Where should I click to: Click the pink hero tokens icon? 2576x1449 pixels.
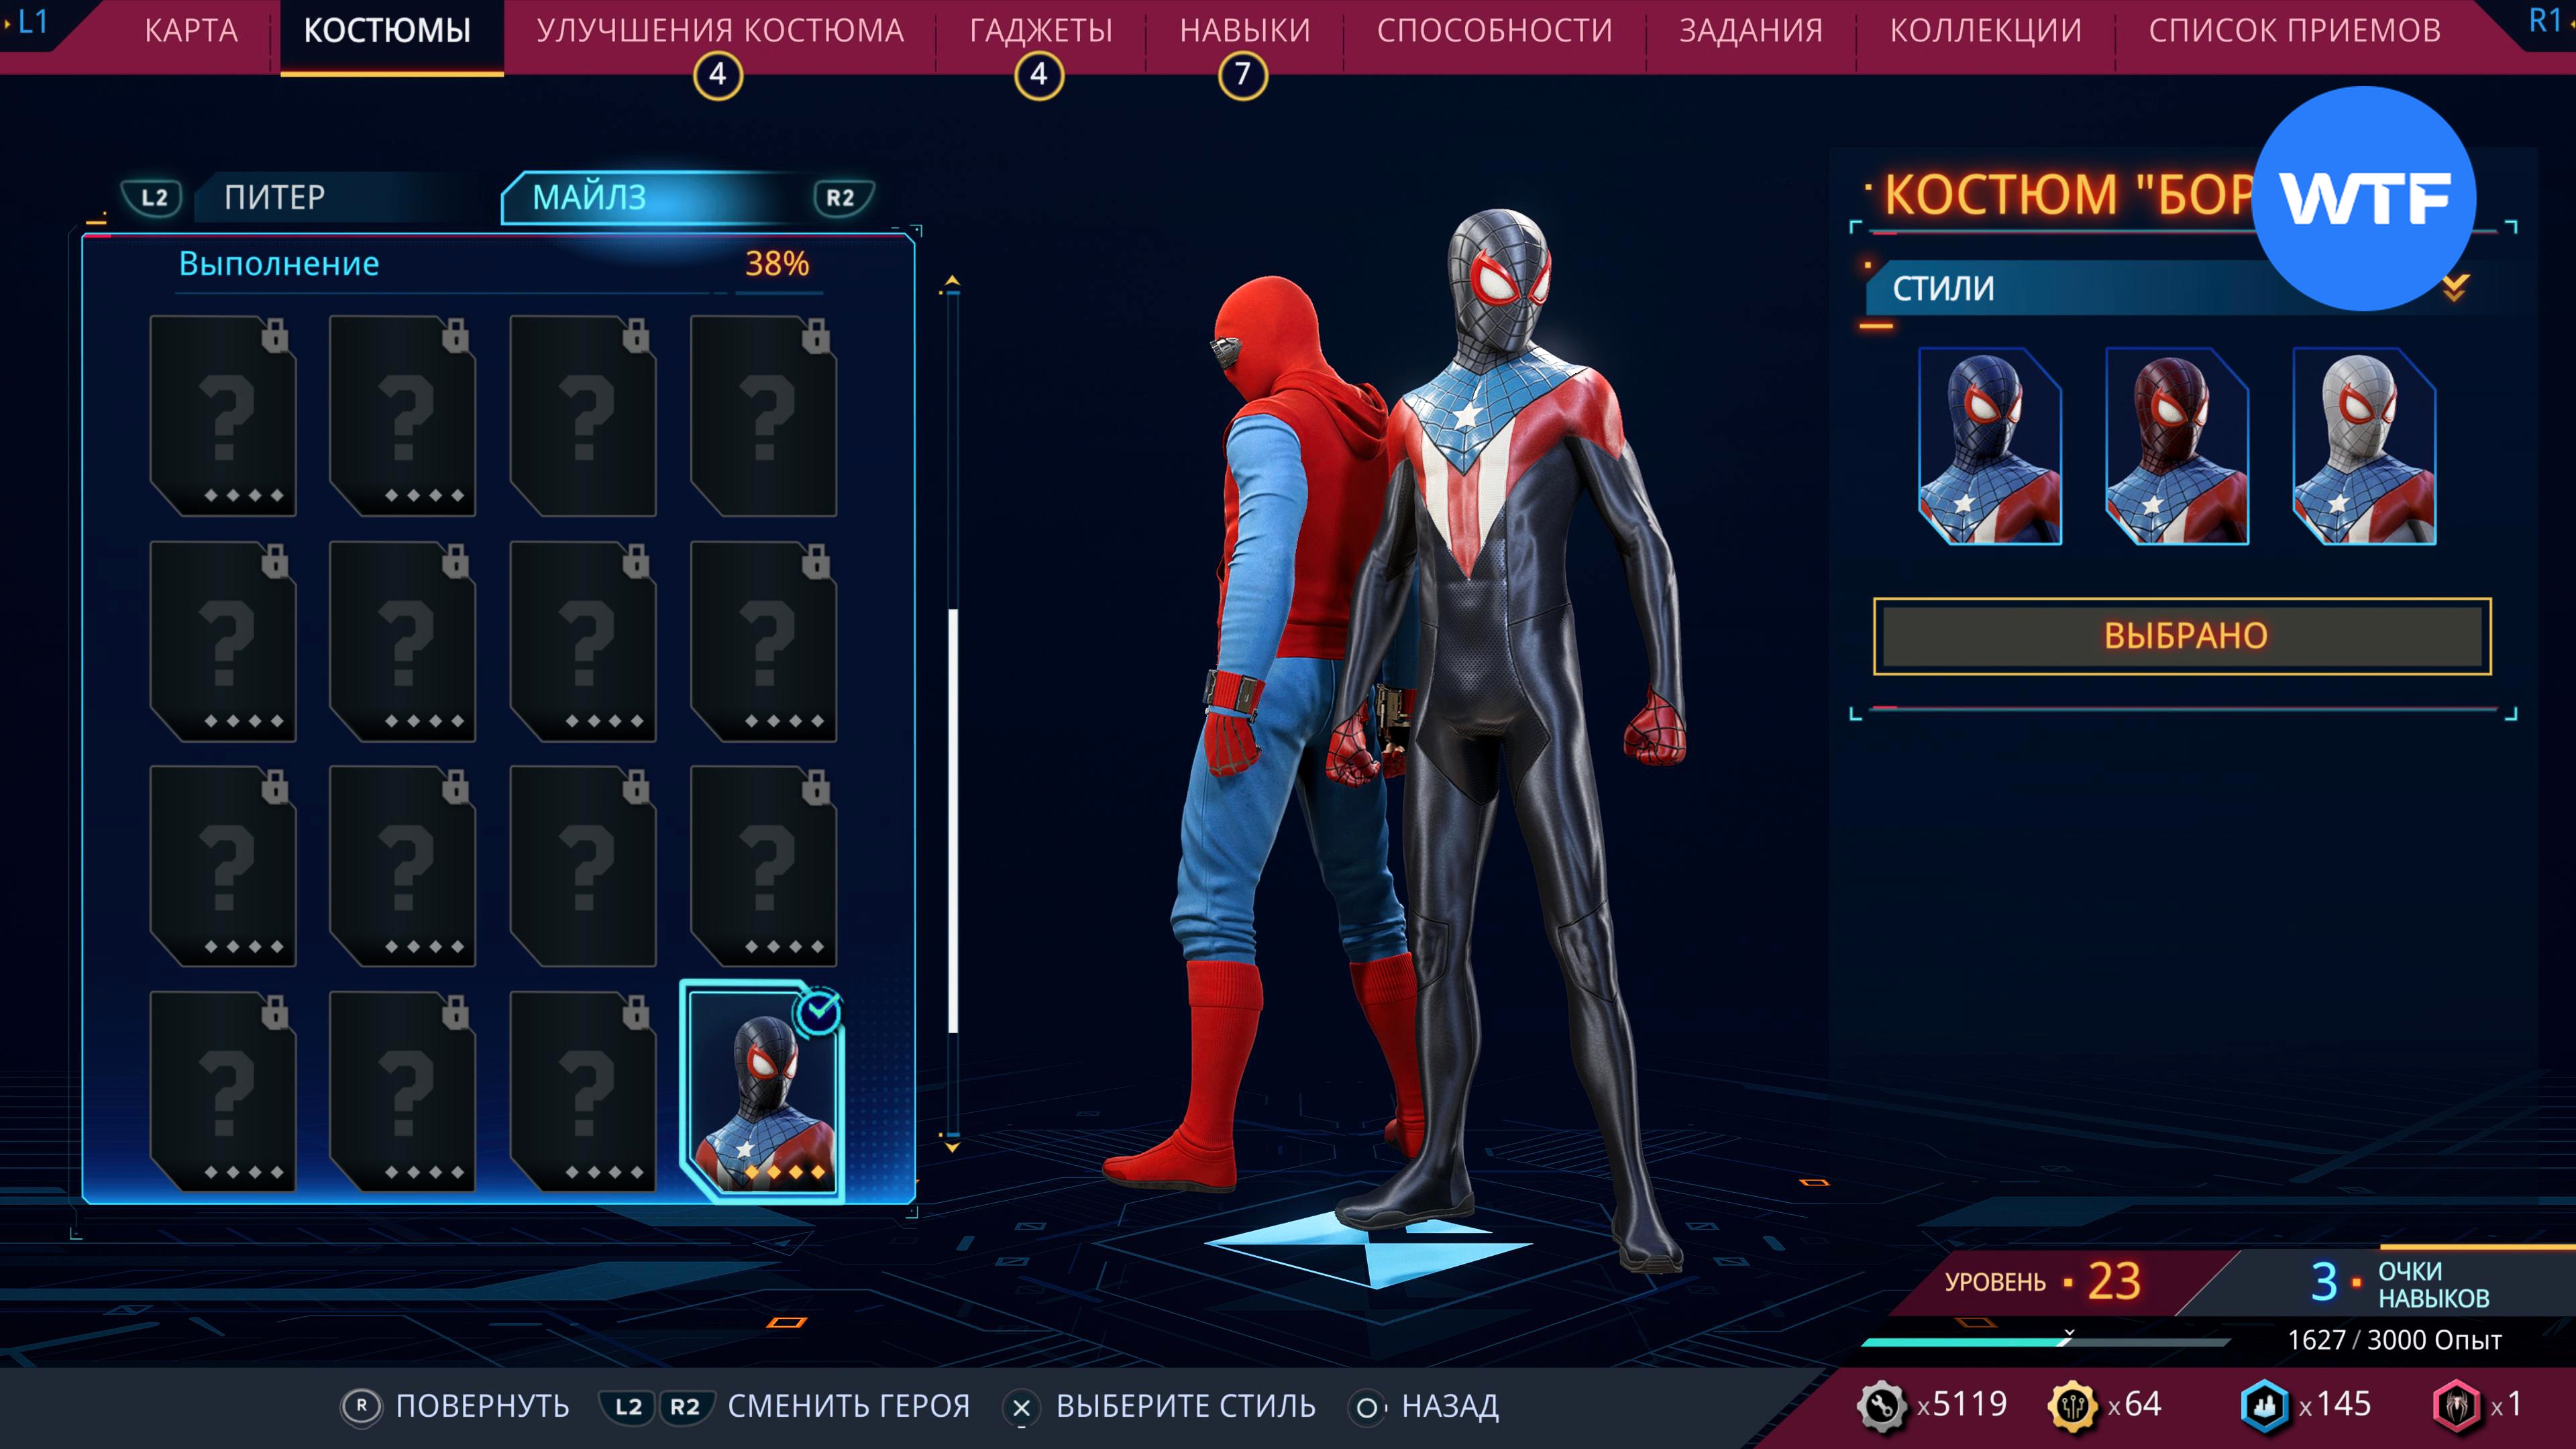[2456, 1405]
